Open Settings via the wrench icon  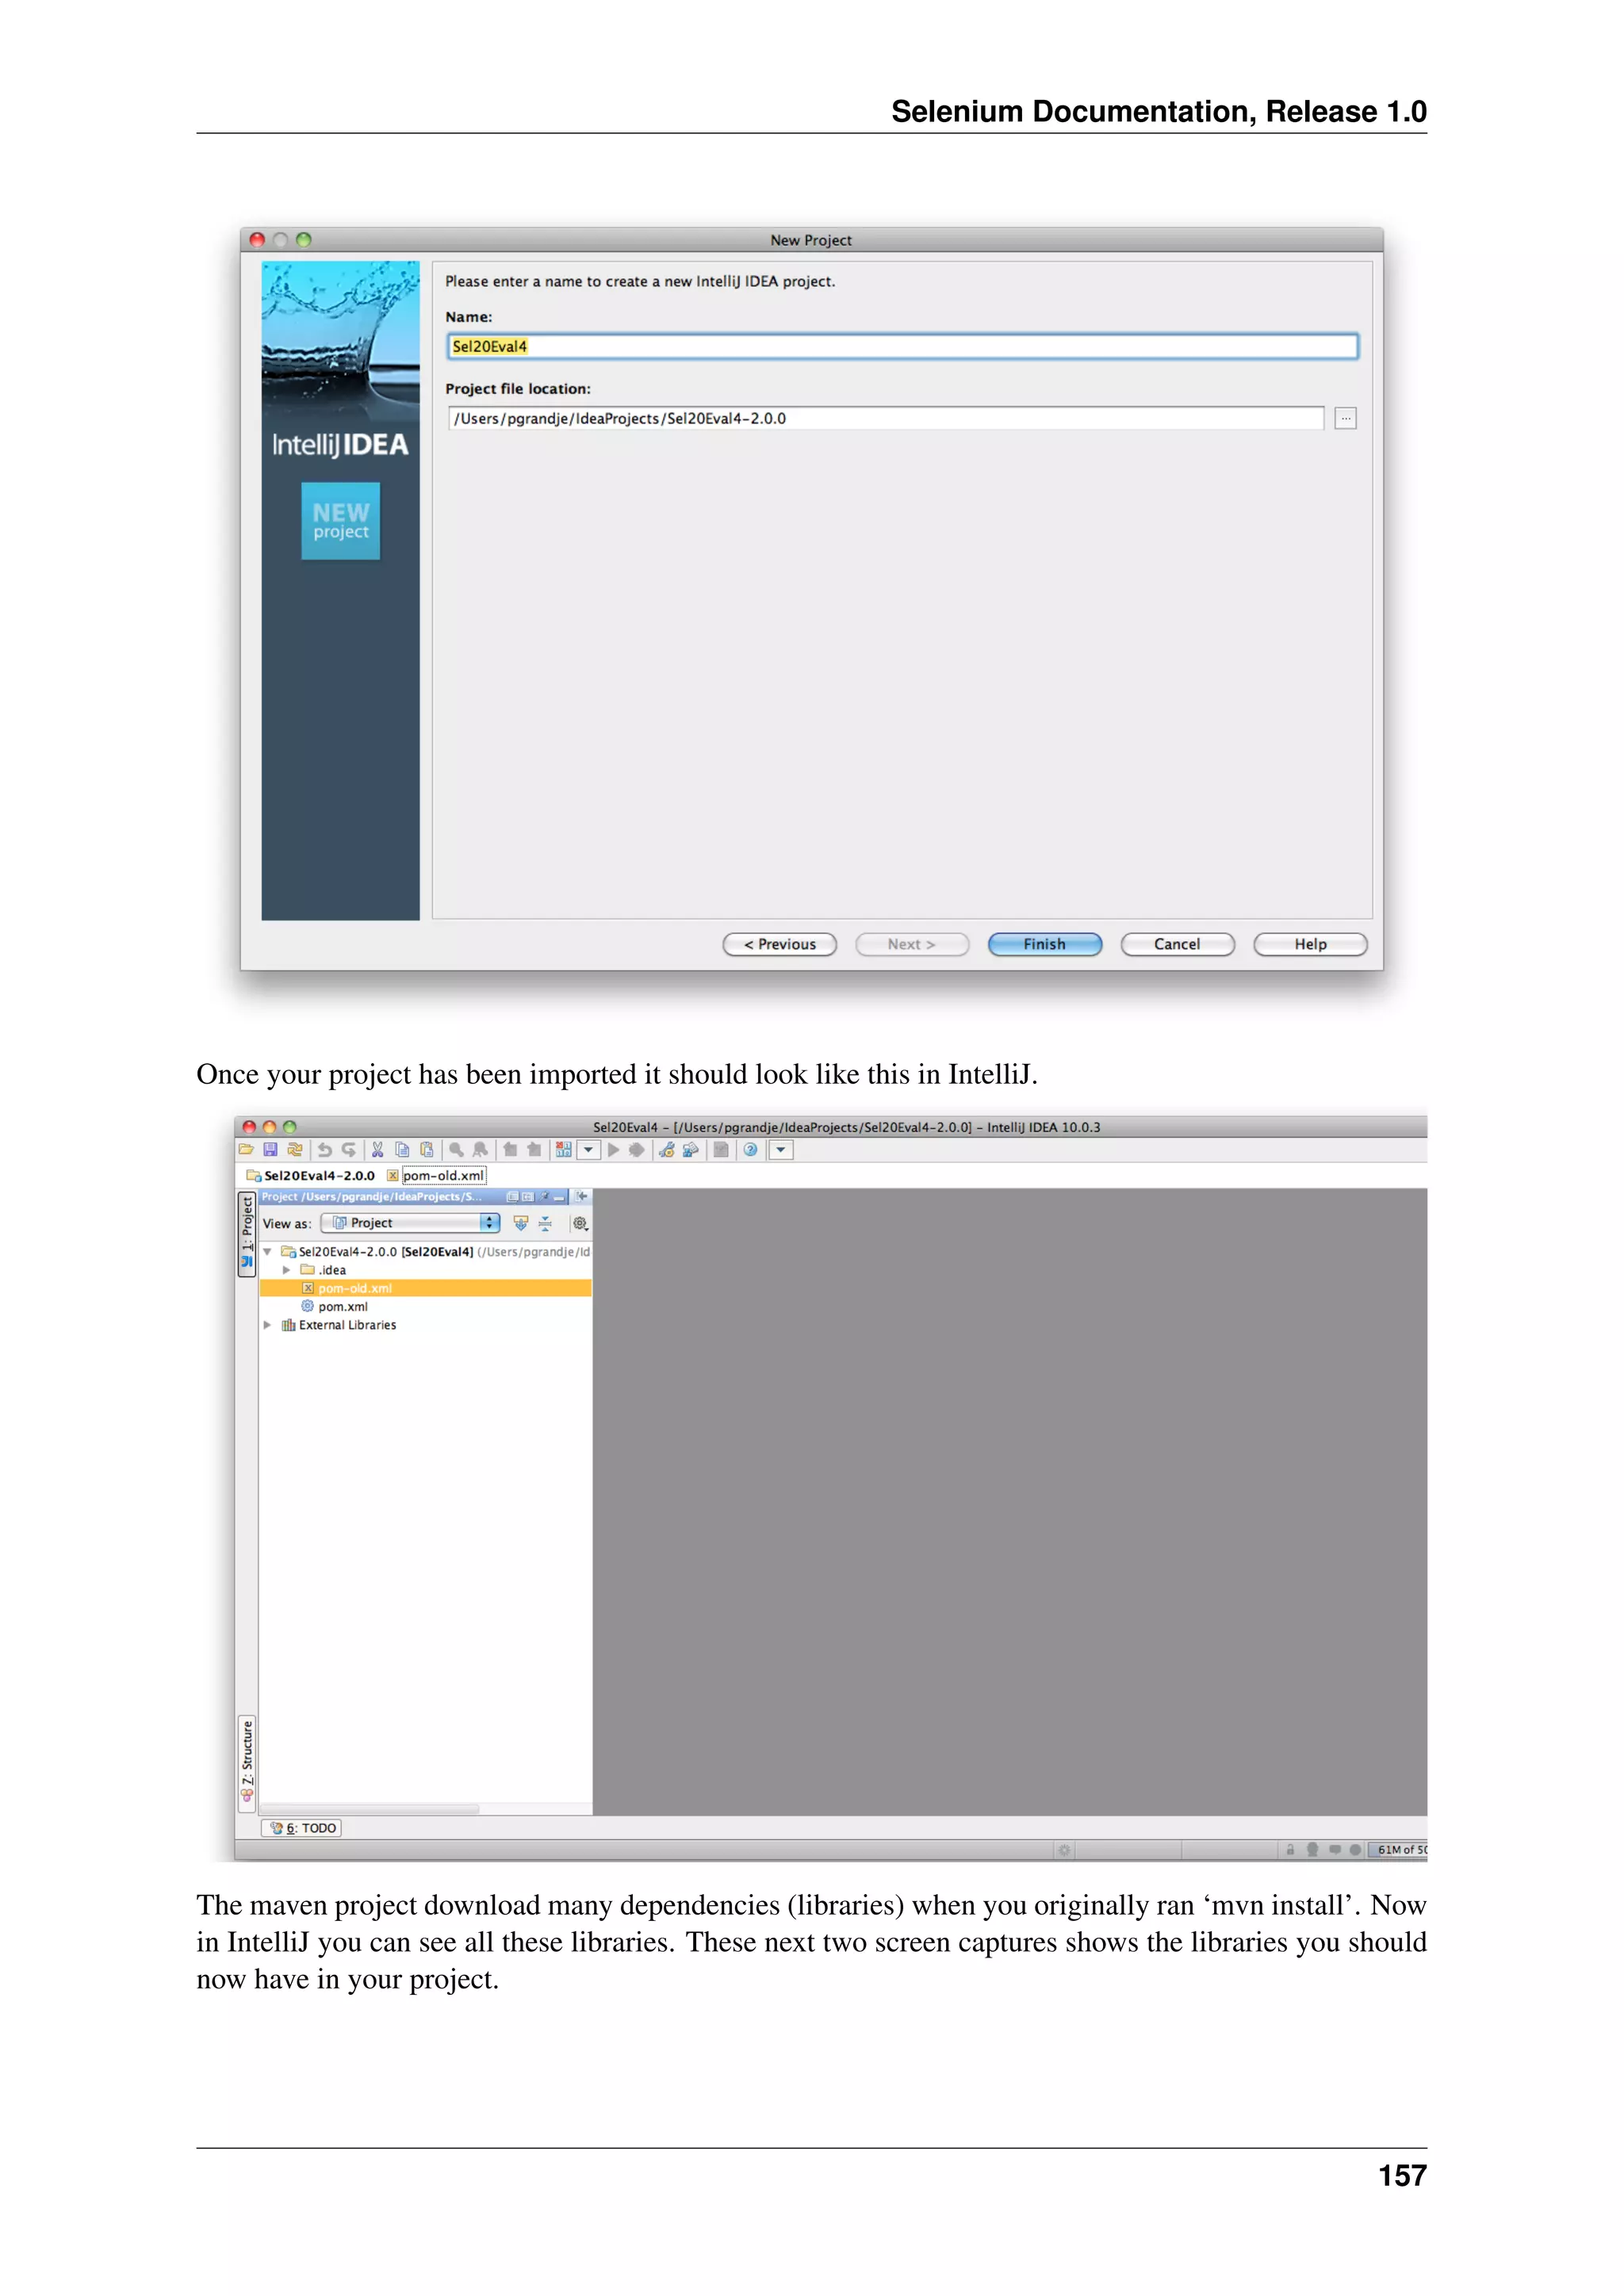[667, 1150]
